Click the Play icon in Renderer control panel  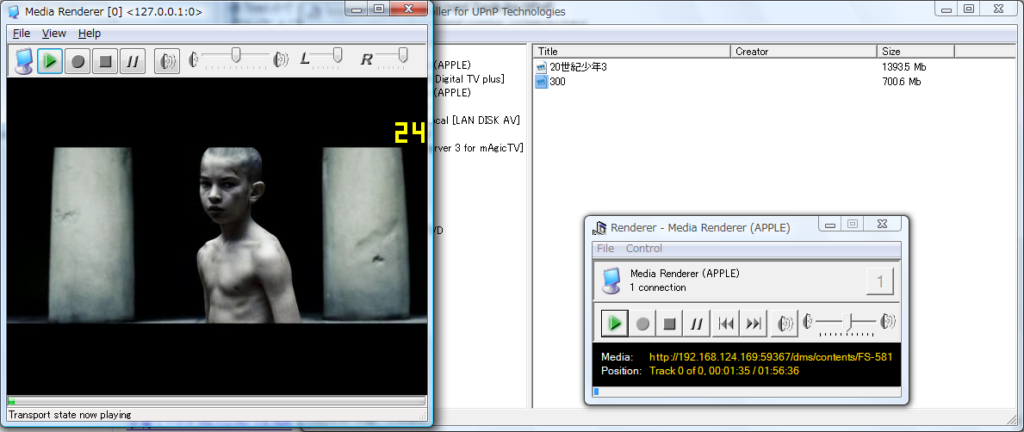[614, 323]
